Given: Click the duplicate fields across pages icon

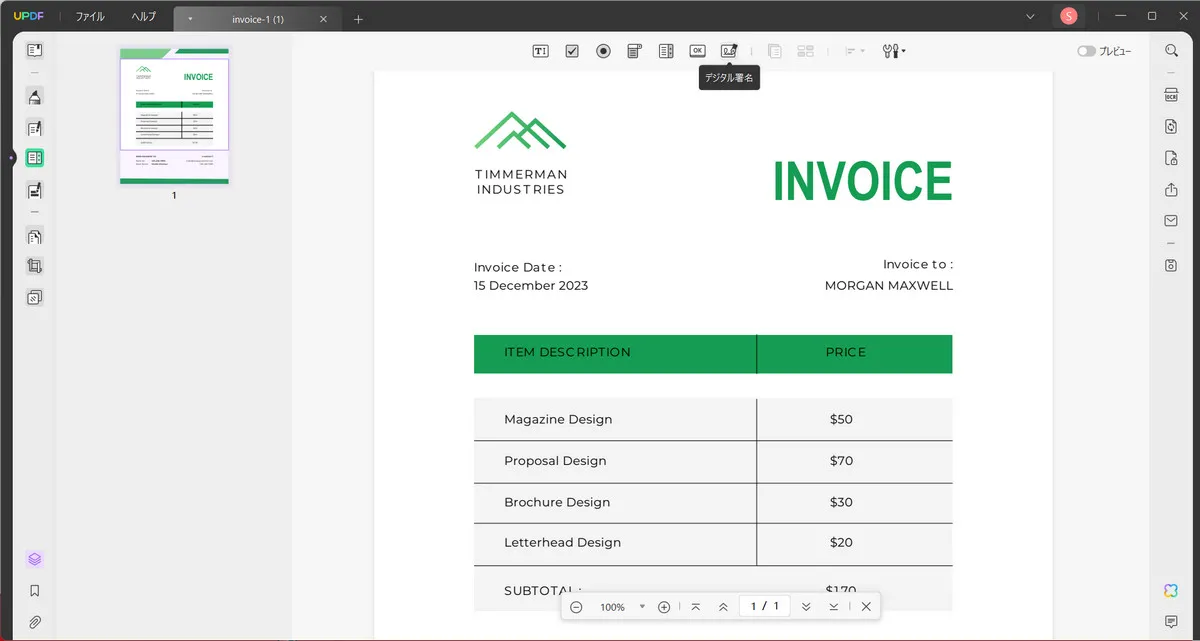Looking at the screenshot, I should 774,51.
